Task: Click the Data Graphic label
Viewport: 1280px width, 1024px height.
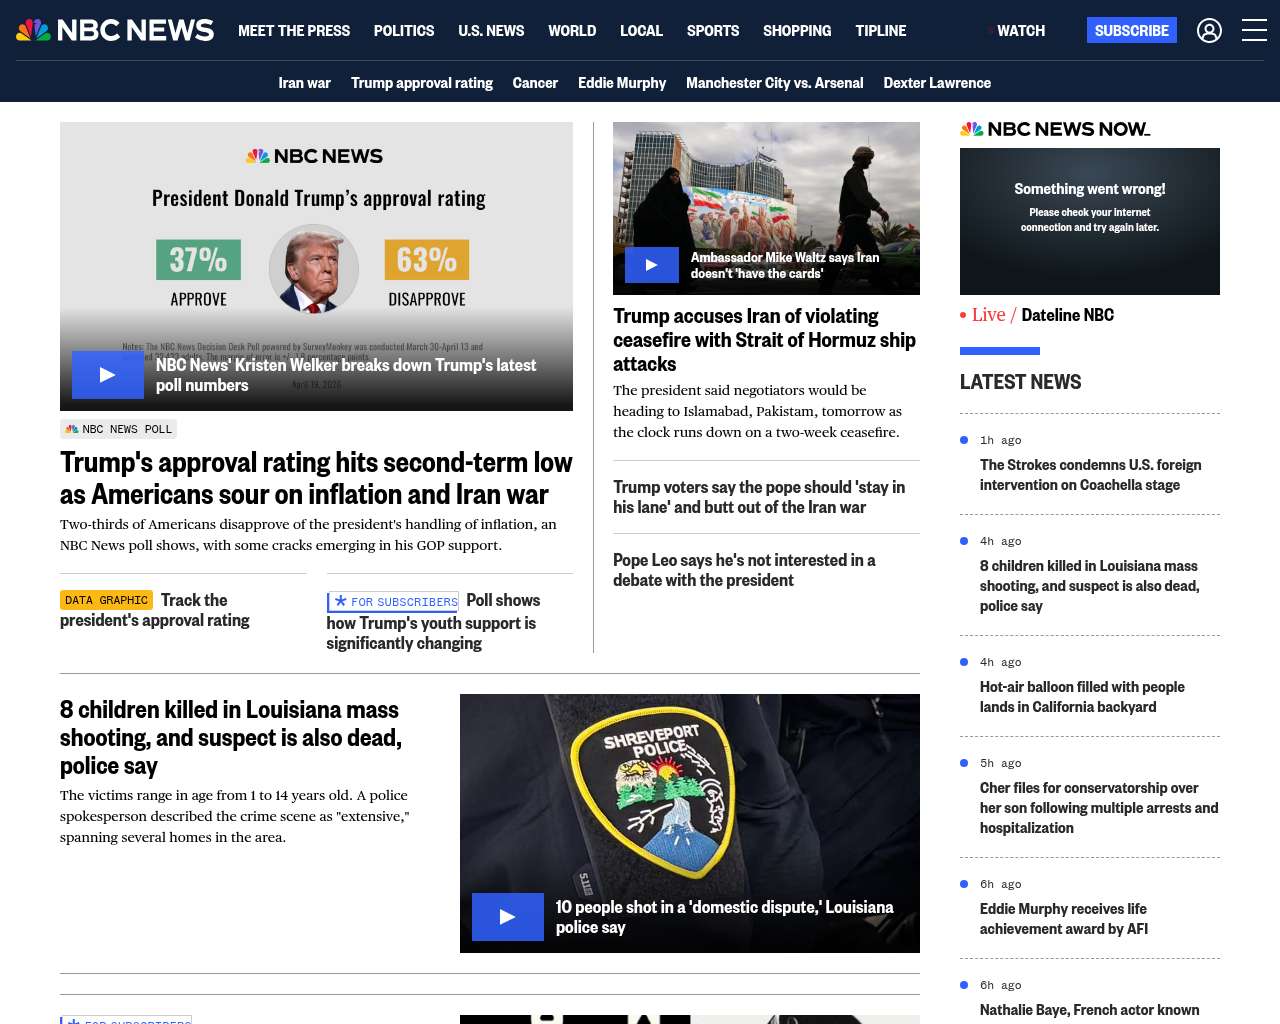Action: [105, 600]
